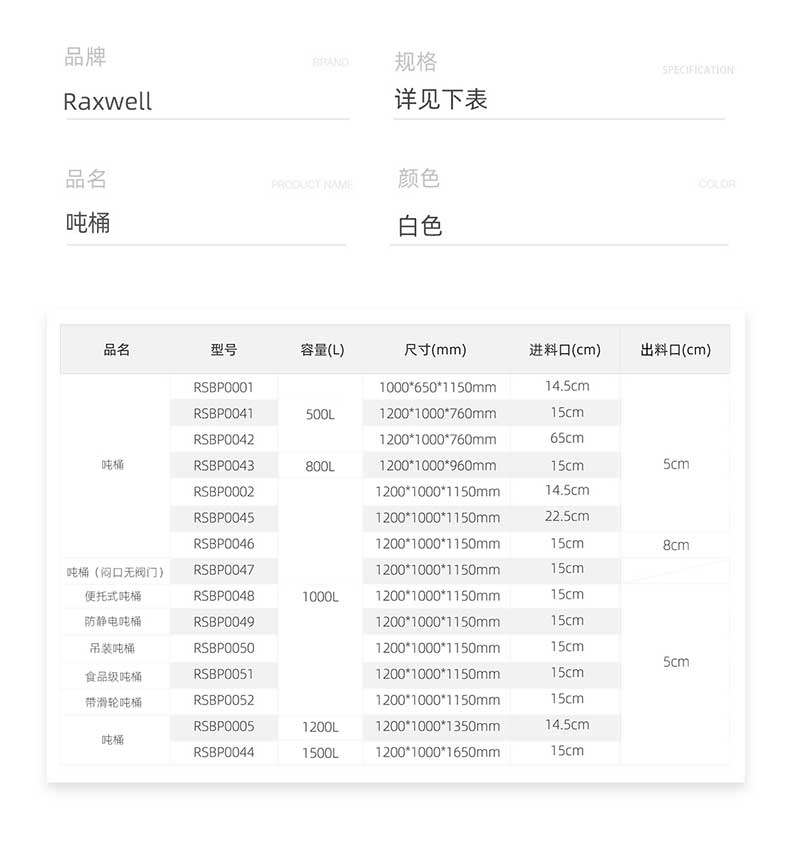Click the 进料口(cm) column header
This screenshot has width=790, height=856.
[x=565, y=350]
